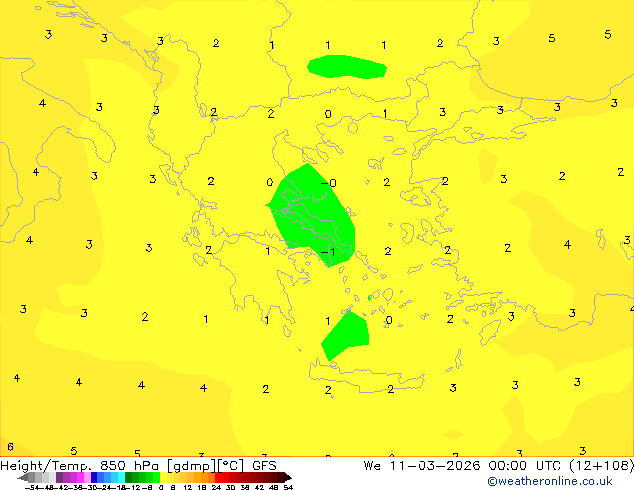Click the tiny green dot among the Cyclades islands

click(x=369, y=298)
